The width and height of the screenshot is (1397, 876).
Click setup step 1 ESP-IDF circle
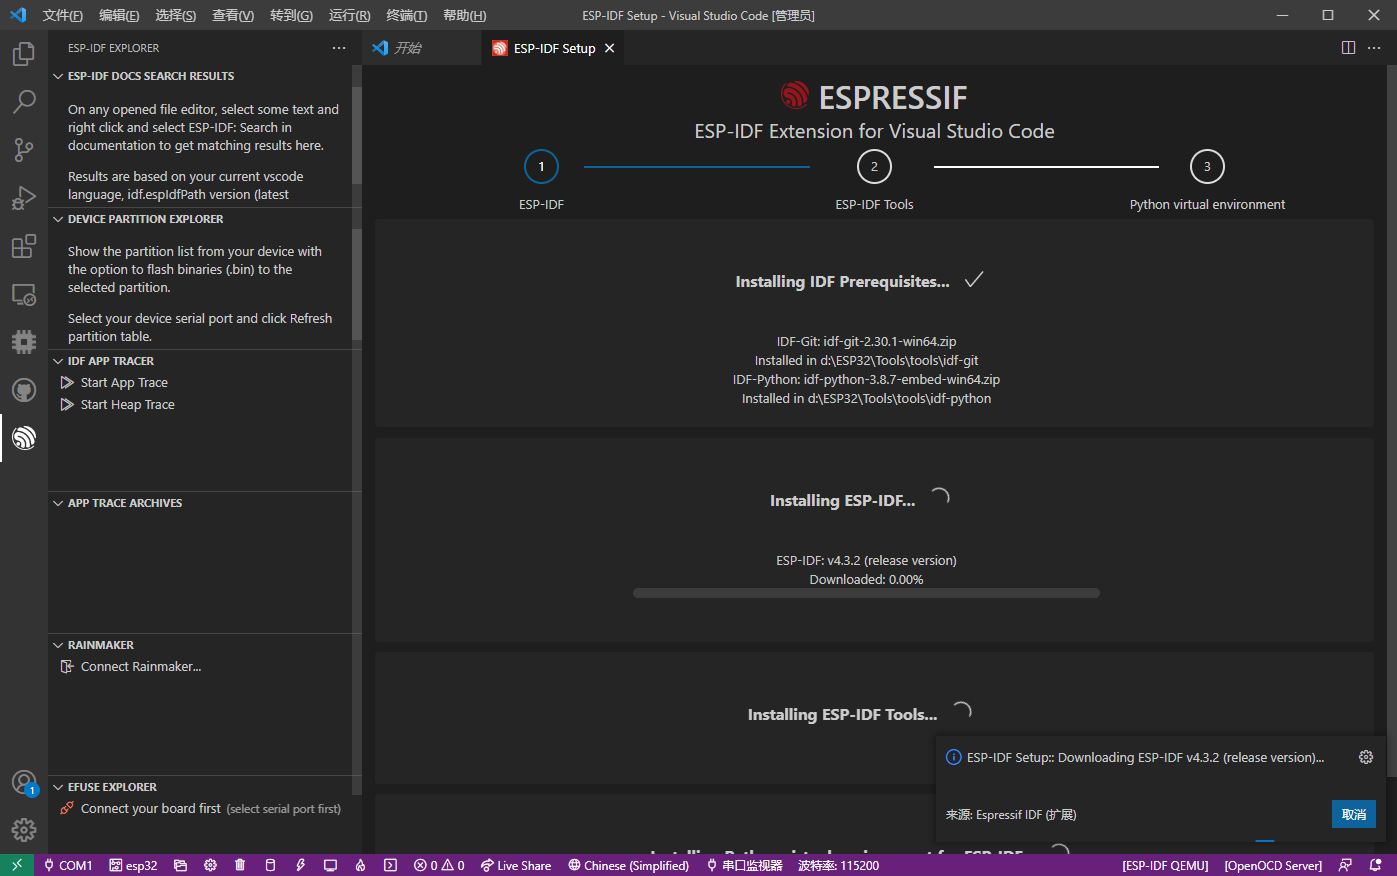coord(541,167)
